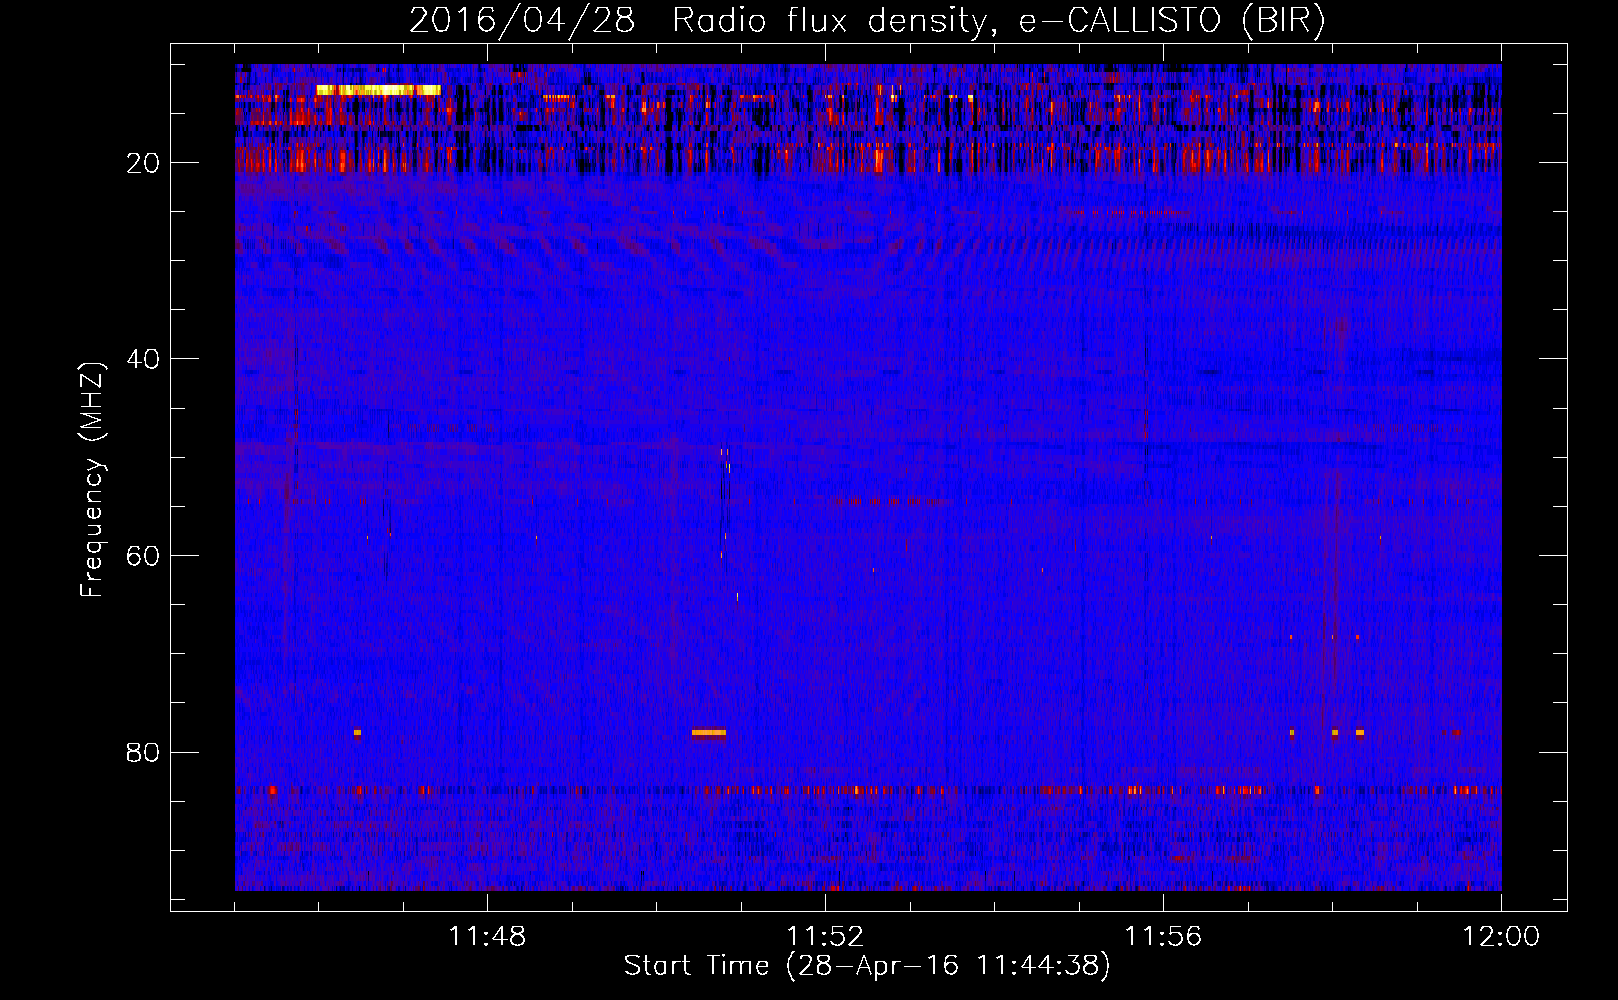Click the "Start Time (28-Apr-16 11:44:38)" x-axis label
The height and width of the screenshot is (1000, 1618).
pyautogui.click(x=867, y=966)
